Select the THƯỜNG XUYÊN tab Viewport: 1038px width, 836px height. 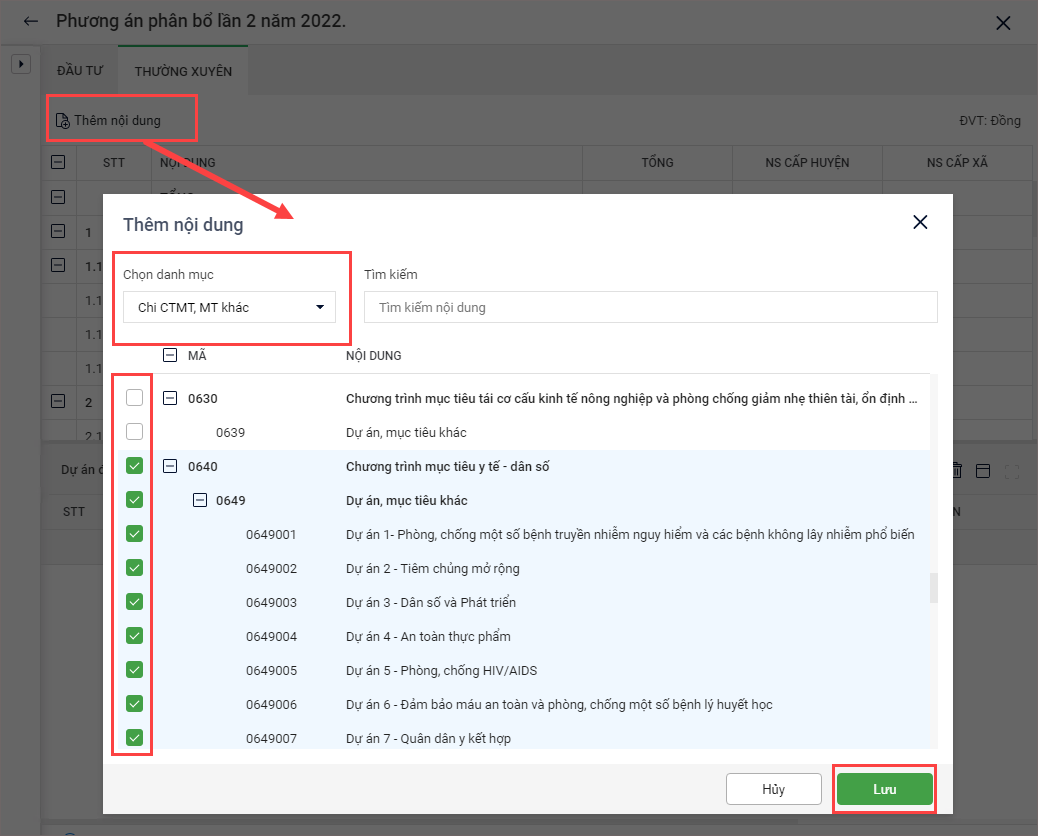click(183, 71)
